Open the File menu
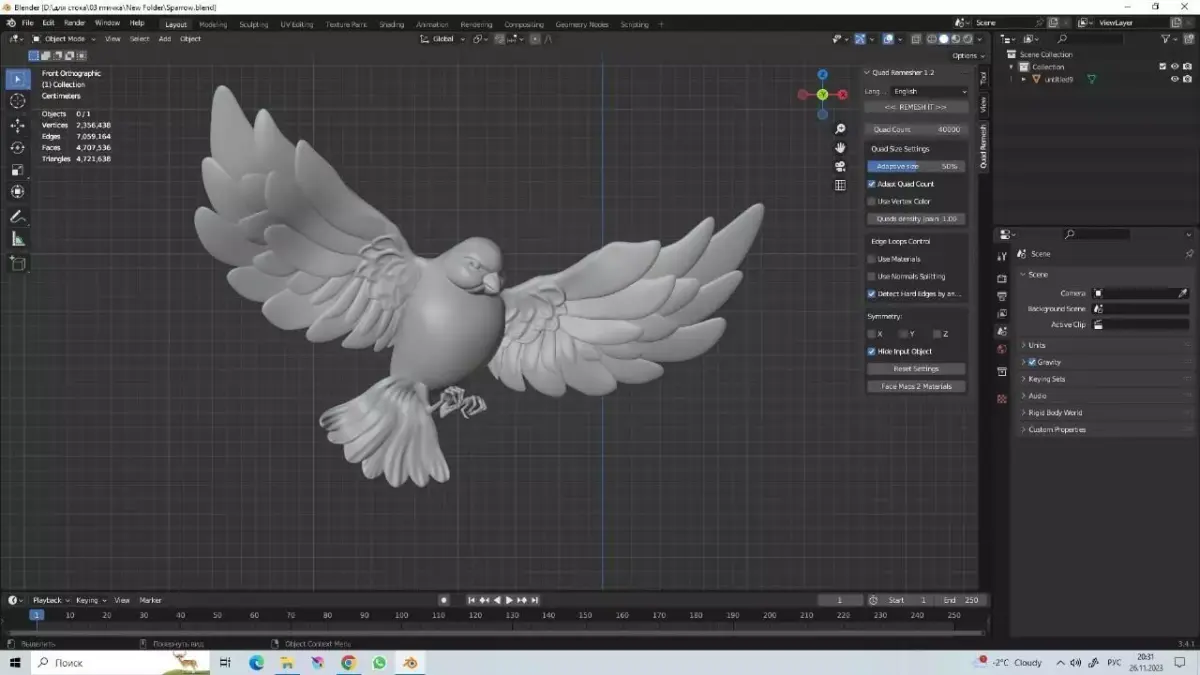1200x675 pixels. pyautogui.click(x=27, y=23)
